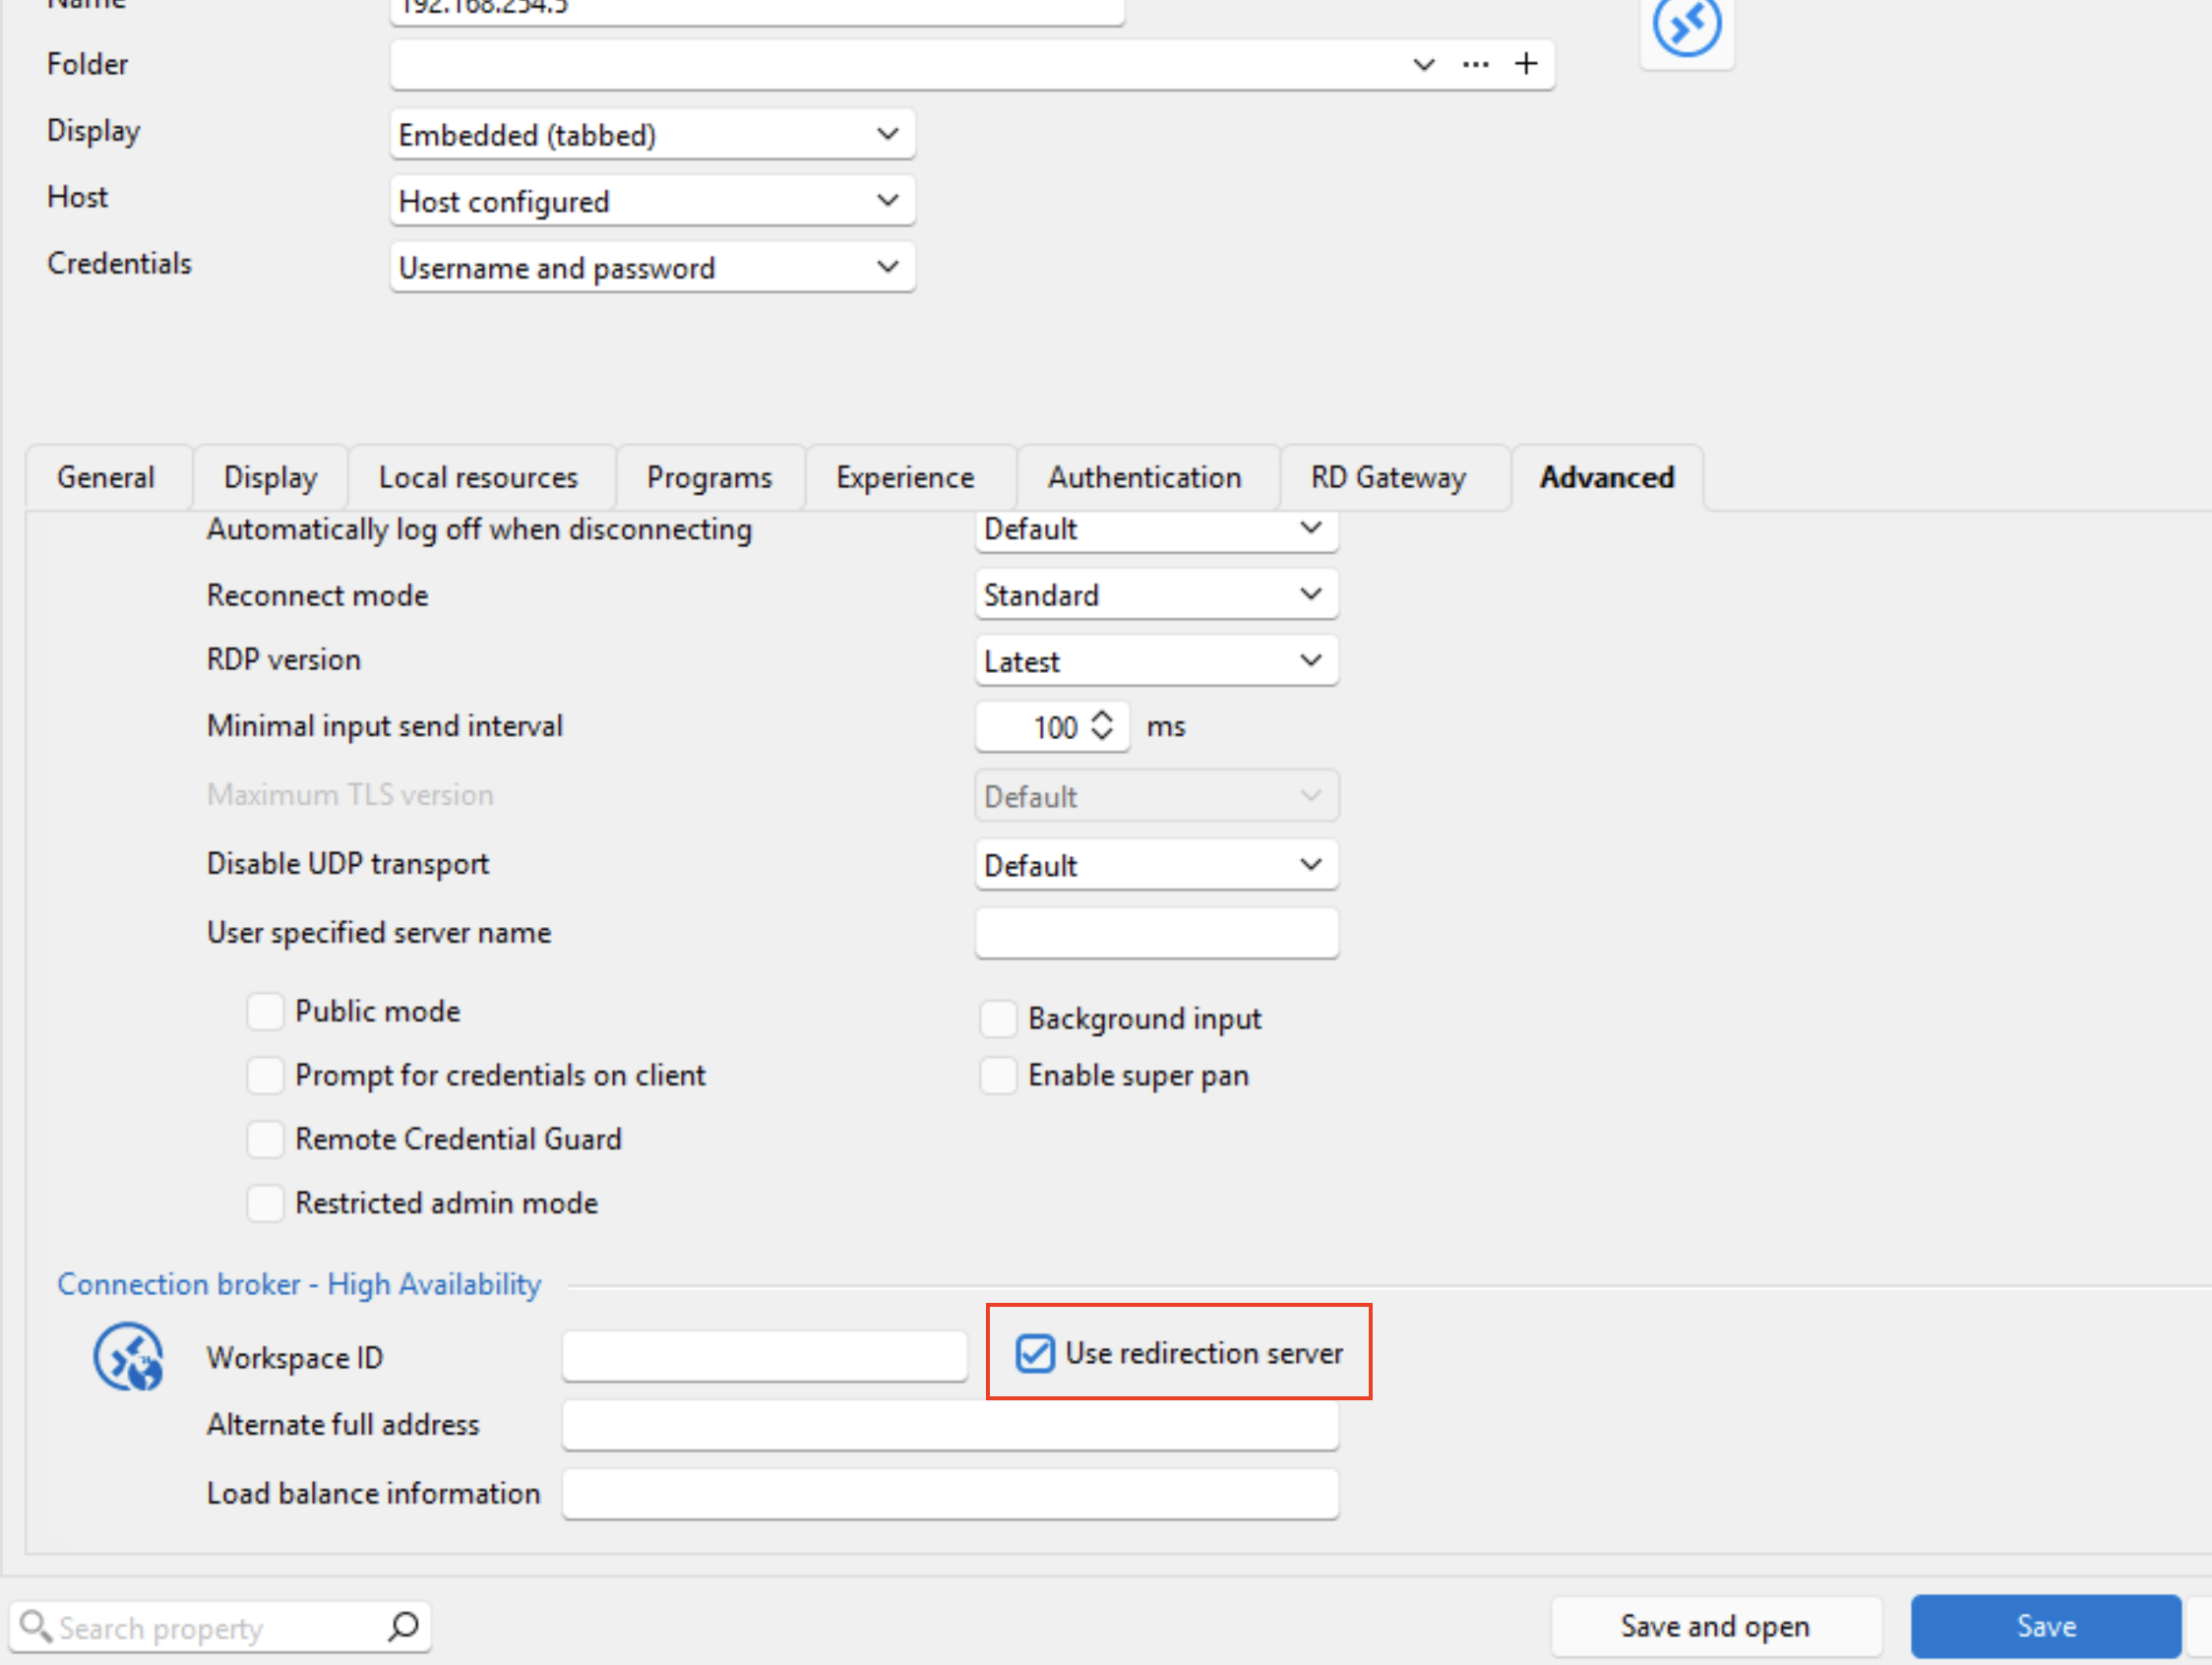Click the search magnifier icon at right of Search property
This screenshot has height=1665, width=2212.
click(403, 1627)
